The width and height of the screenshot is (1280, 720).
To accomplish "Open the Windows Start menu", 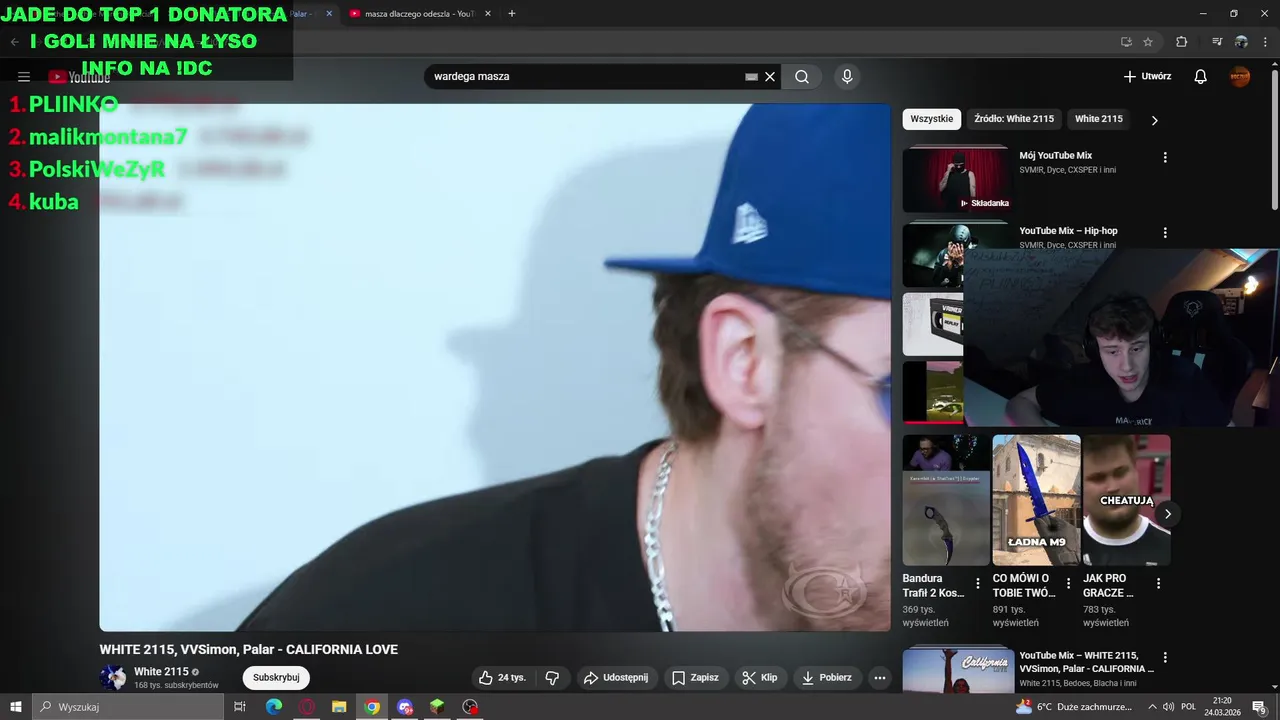I will [15, 707].
